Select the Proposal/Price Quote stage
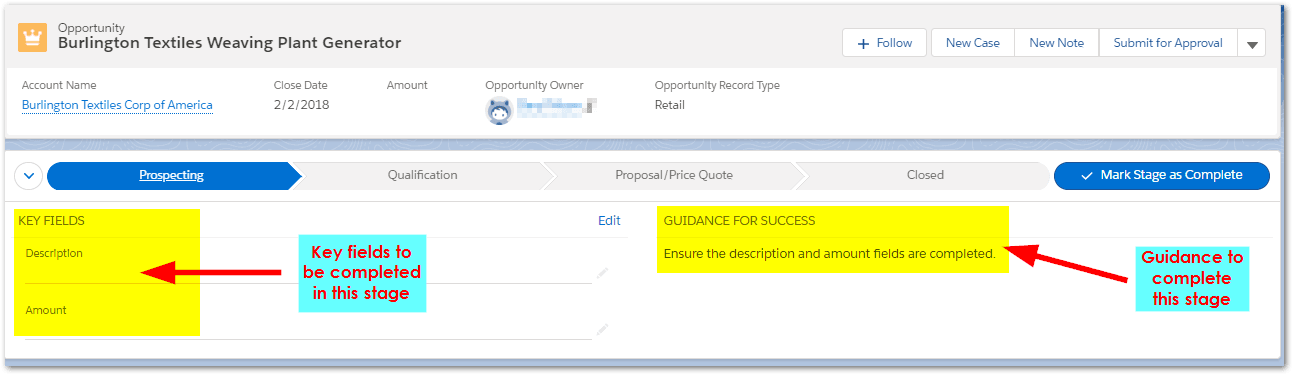Viewport: 1293px width, 375px height. [x=674, y=175]
